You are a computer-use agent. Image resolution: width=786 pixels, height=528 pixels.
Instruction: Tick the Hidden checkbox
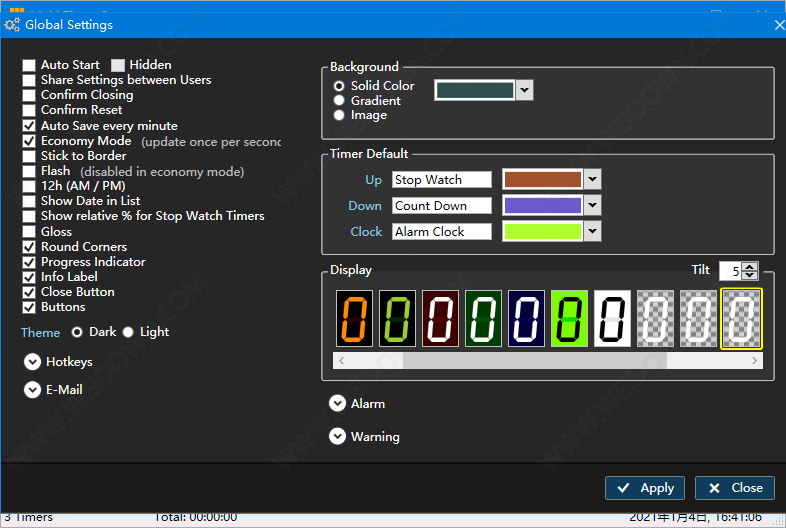[118, 65]
